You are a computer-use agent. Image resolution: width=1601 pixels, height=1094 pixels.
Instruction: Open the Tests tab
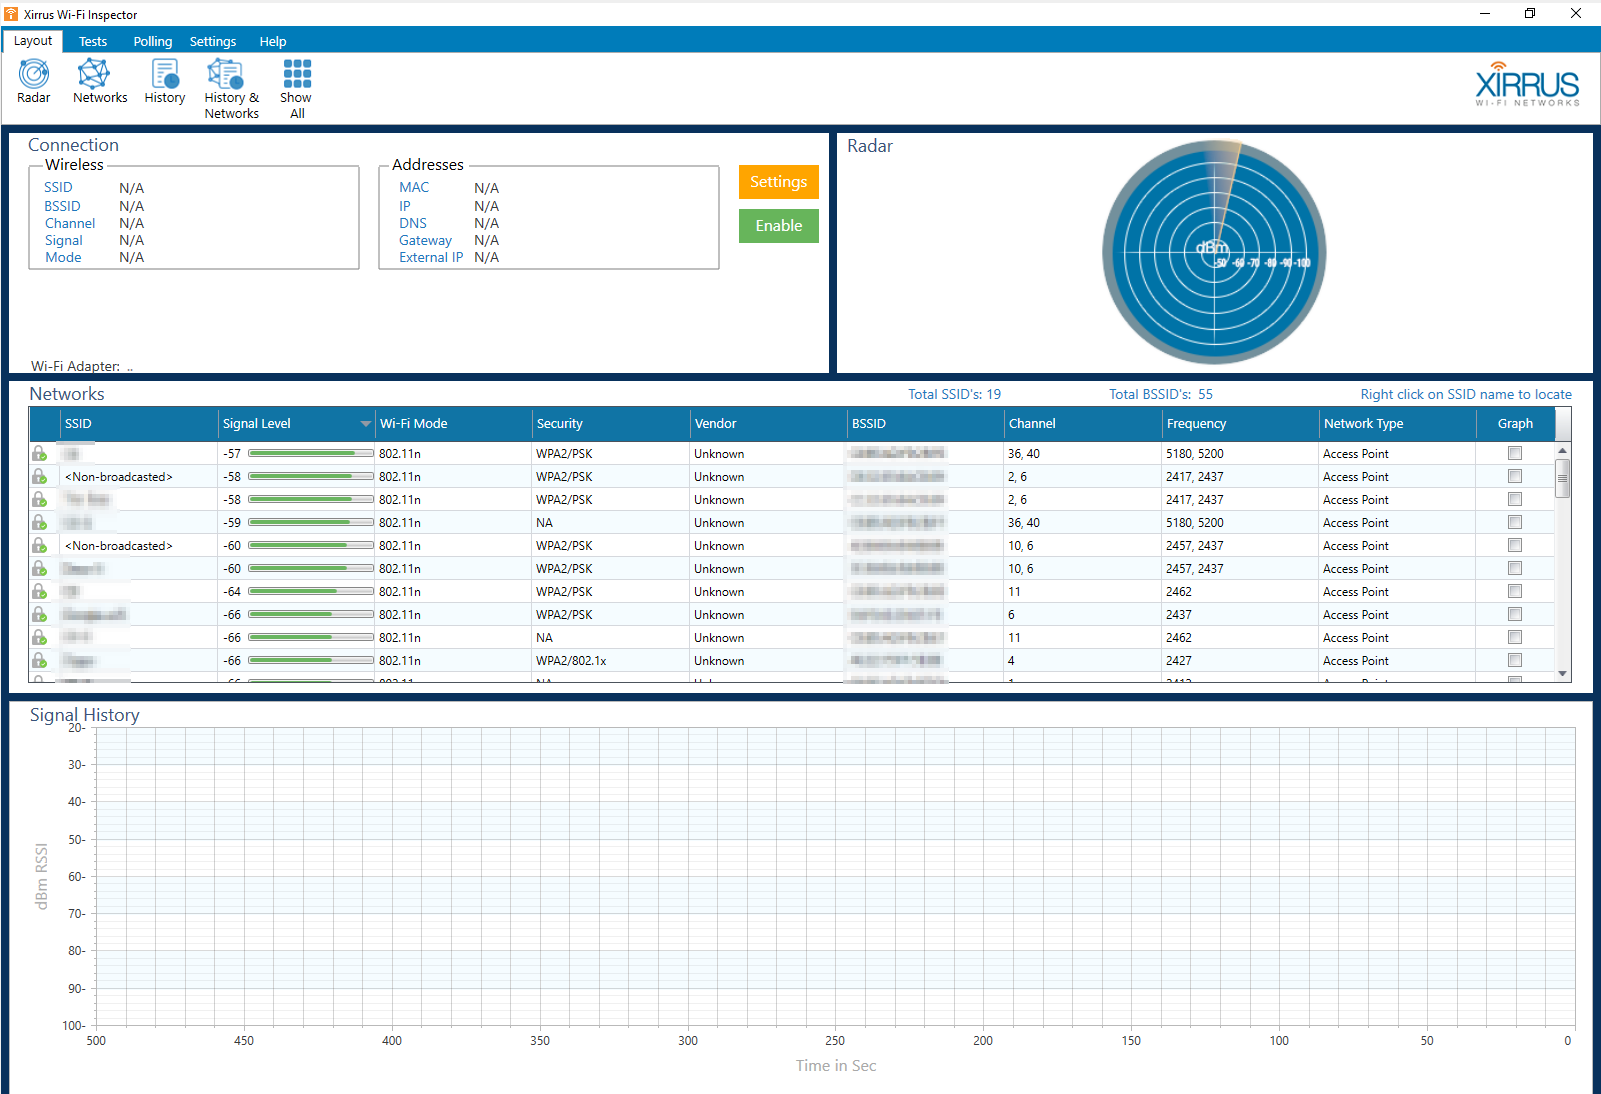point(93,41)
